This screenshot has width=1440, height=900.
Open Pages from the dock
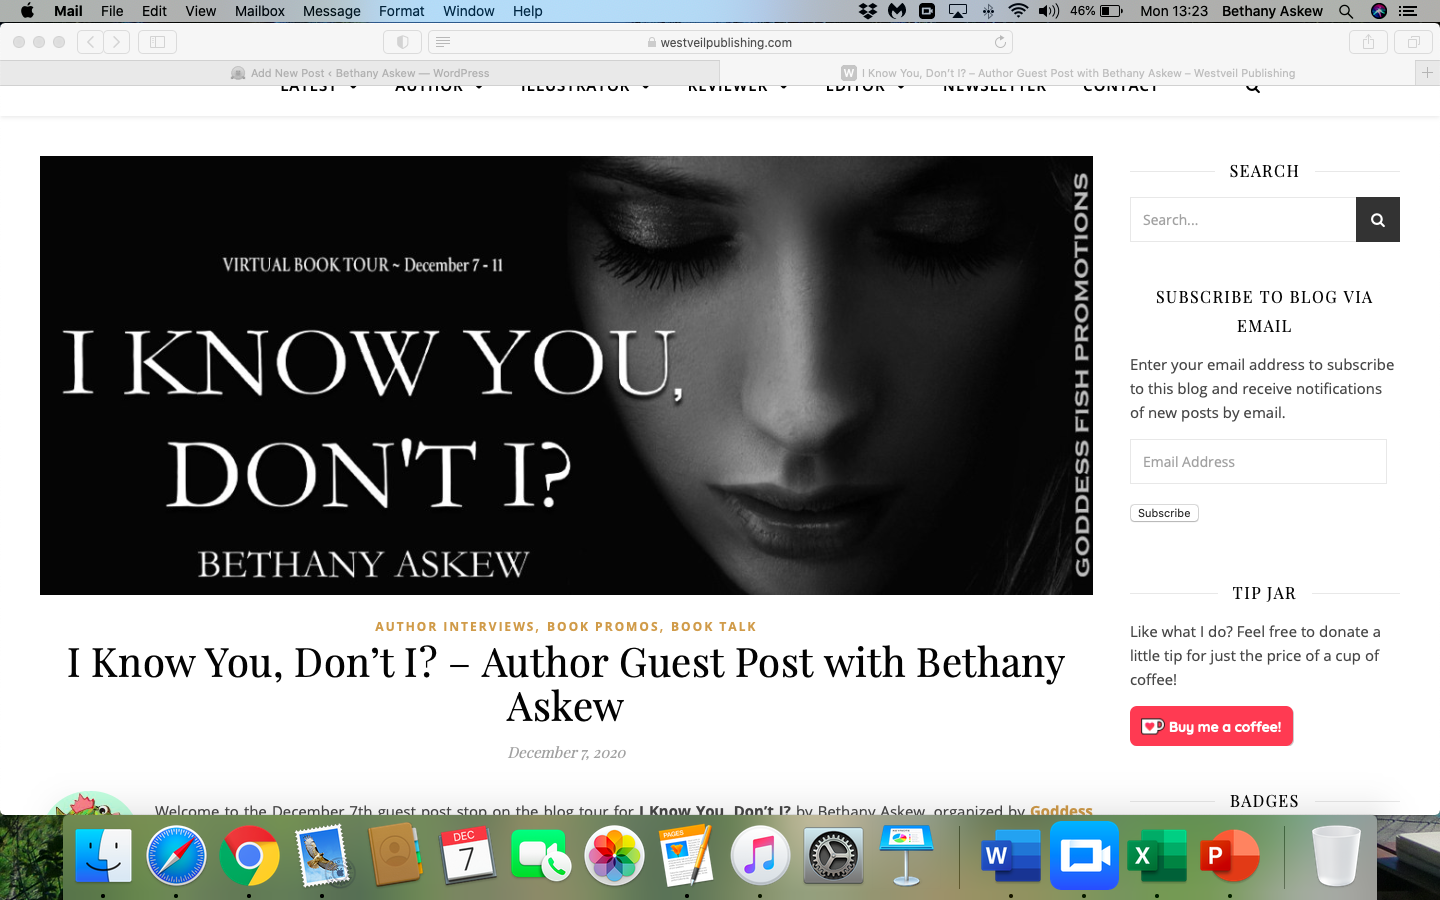click(687, 856)
